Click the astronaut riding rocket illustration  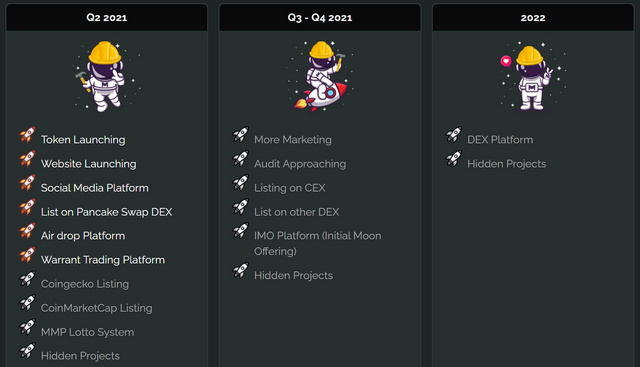[320, 76]
